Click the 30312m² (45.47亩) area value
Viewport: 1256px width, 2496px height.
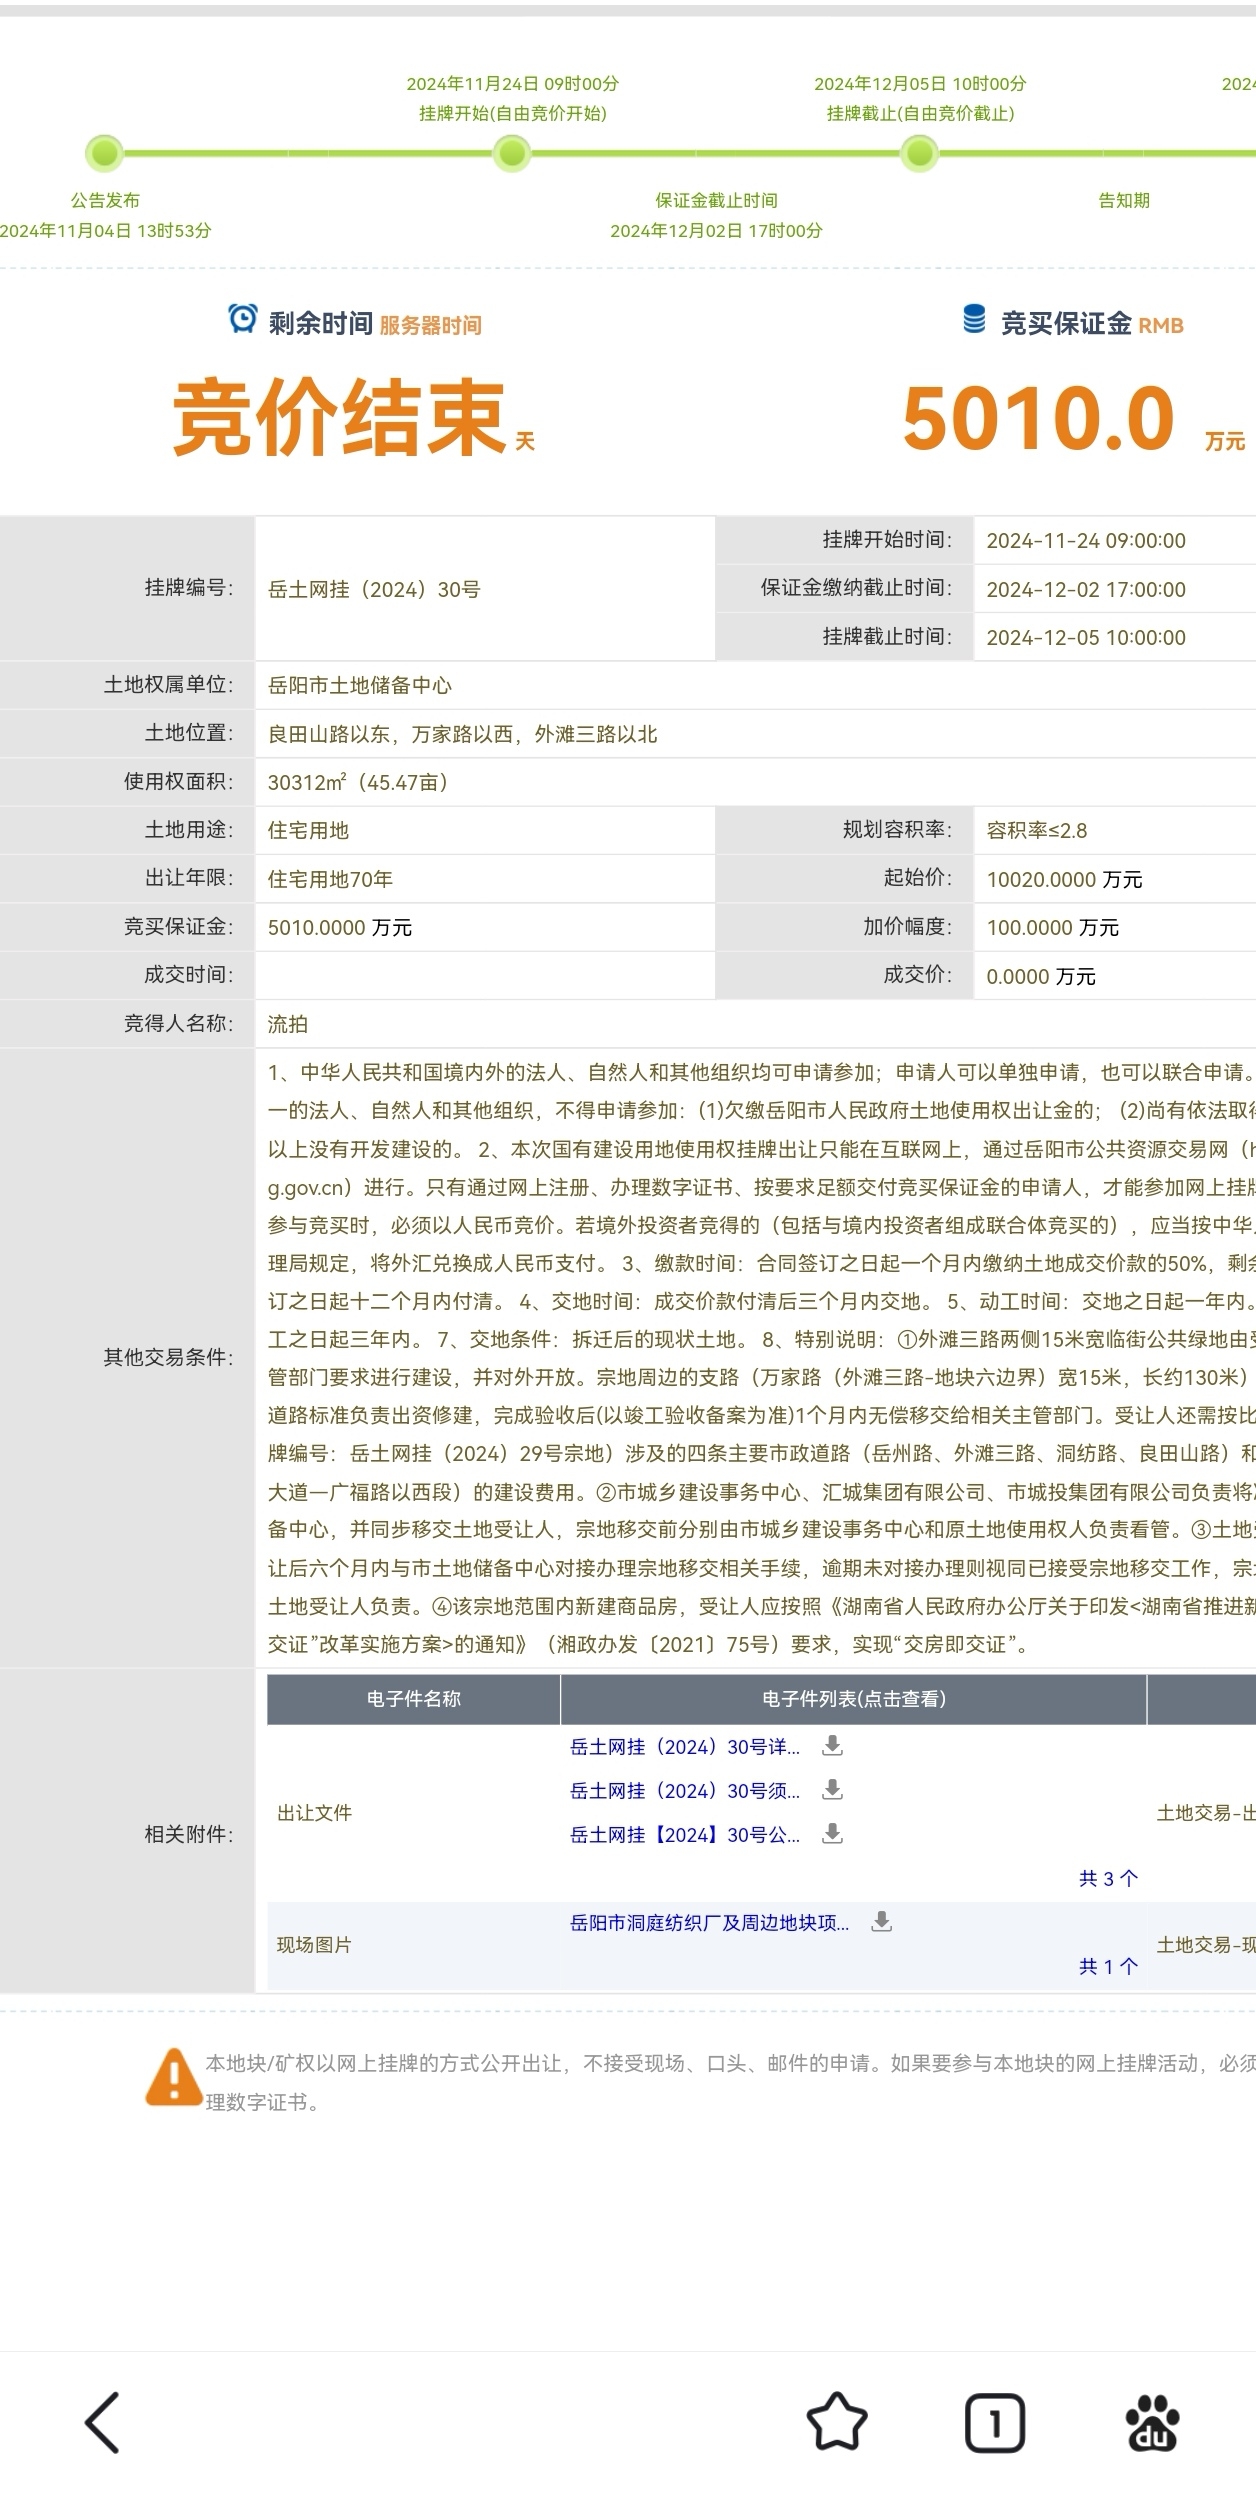[x=358, y=782]
